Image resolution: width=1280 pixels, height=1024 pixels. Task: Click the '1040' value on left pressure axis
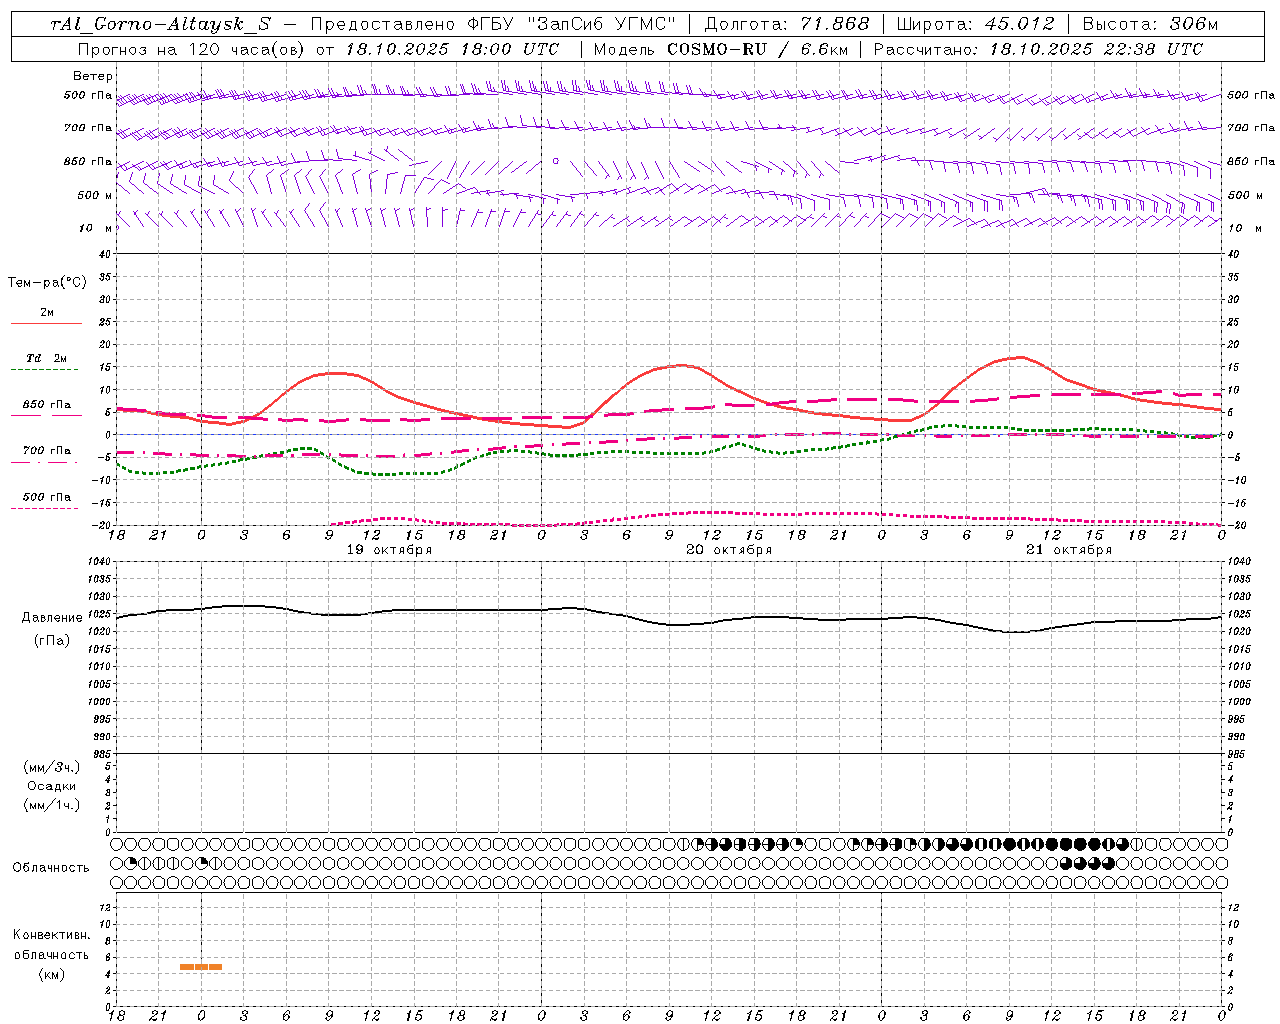point(99,562)
